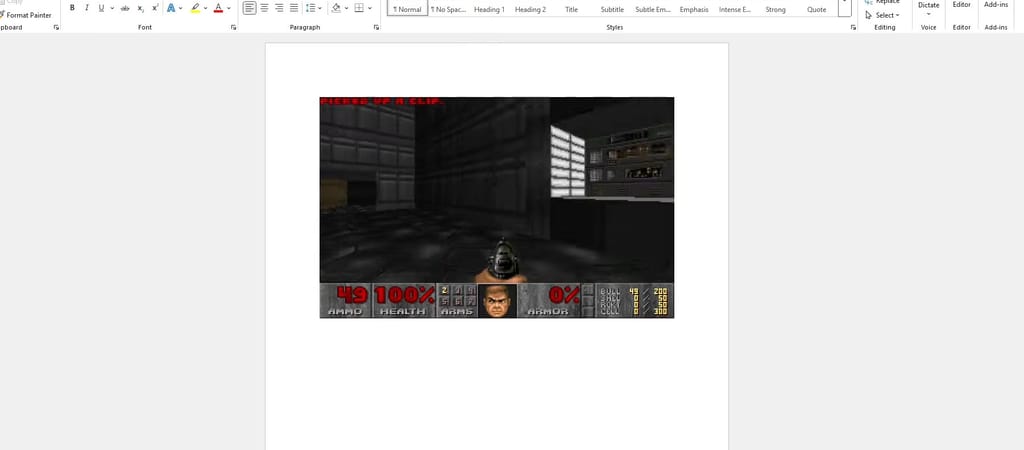1024x450 pixels.
Task: Apply the text highlight color
Action: click(x=196, y=8)
